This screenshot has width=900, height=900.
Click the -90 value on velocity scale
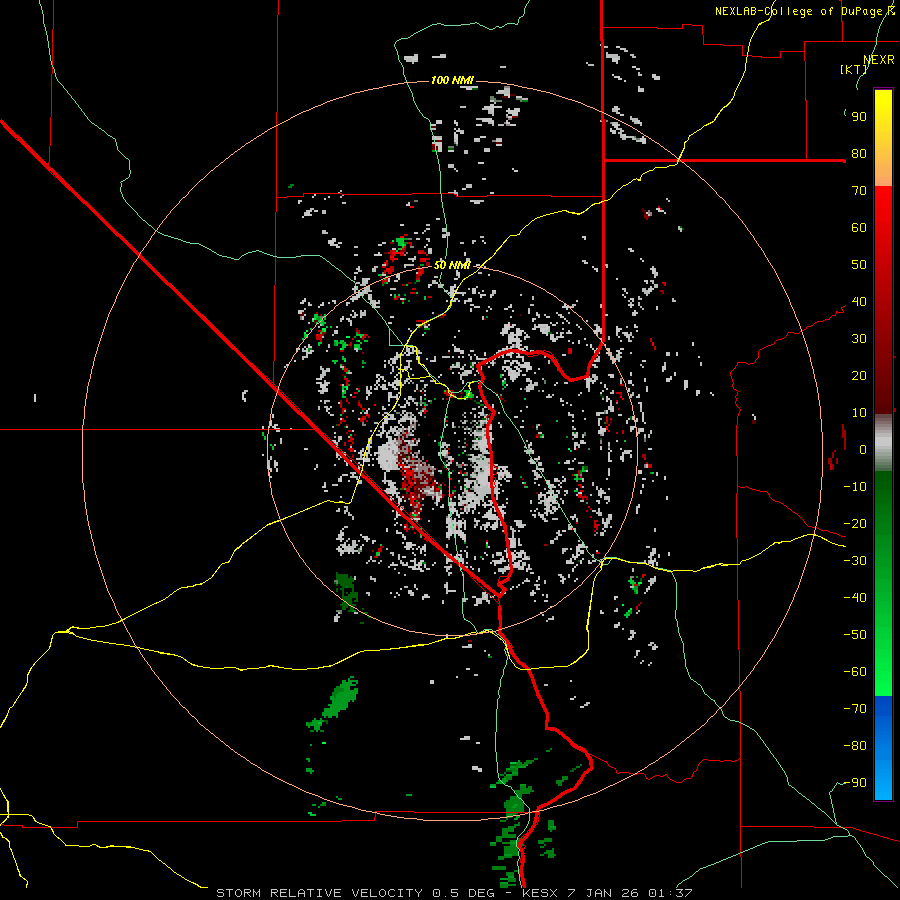click(855, 783)
